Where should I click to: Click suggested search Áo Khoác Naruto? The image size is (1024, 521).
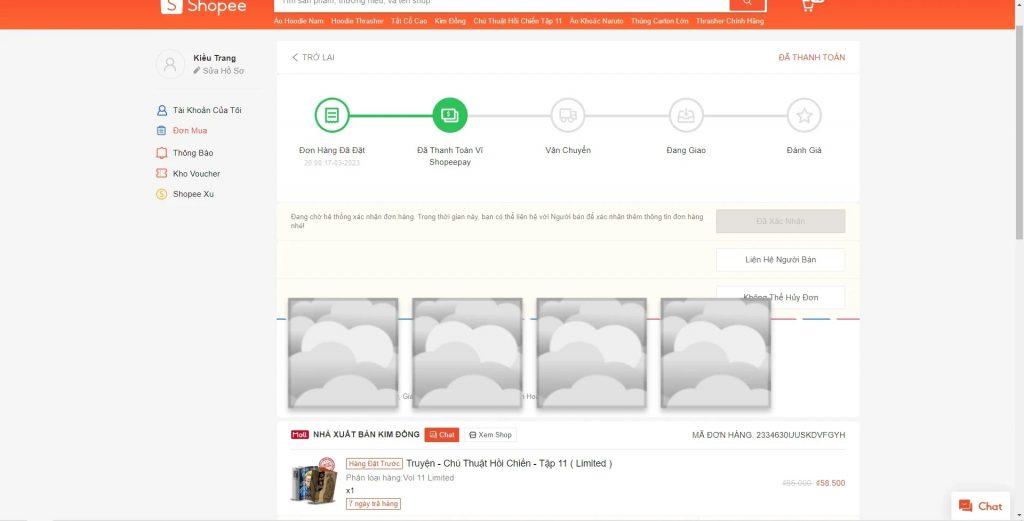(x=596, y=22)
